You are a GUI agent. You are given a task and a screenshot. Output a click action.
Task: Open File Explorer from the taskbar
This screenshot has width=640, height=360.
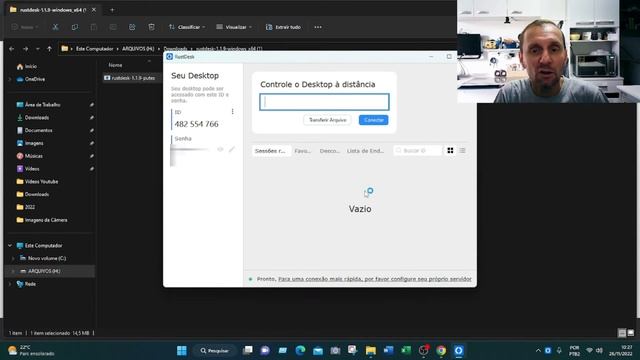[371, 350]
